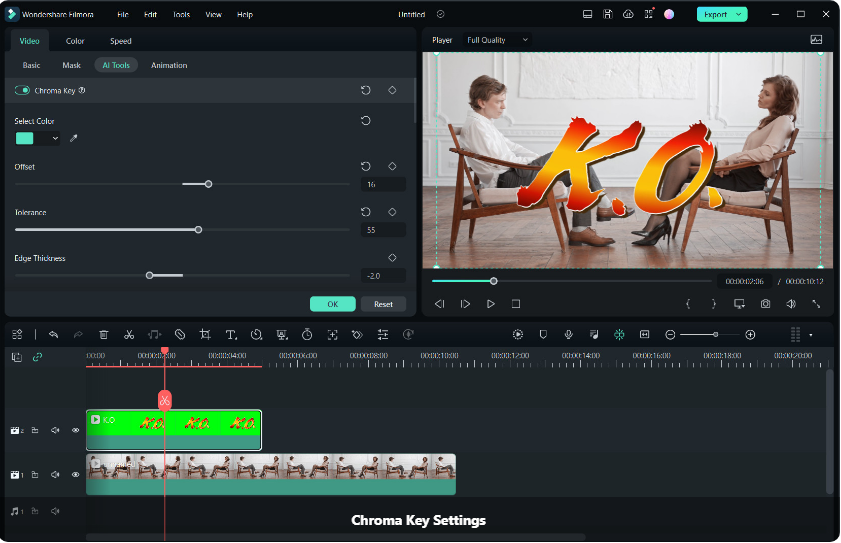Image resolution: width=841 pixels, height=543 pixels.
Task: Confirm settings with OK button
Action: pos(333,304)
